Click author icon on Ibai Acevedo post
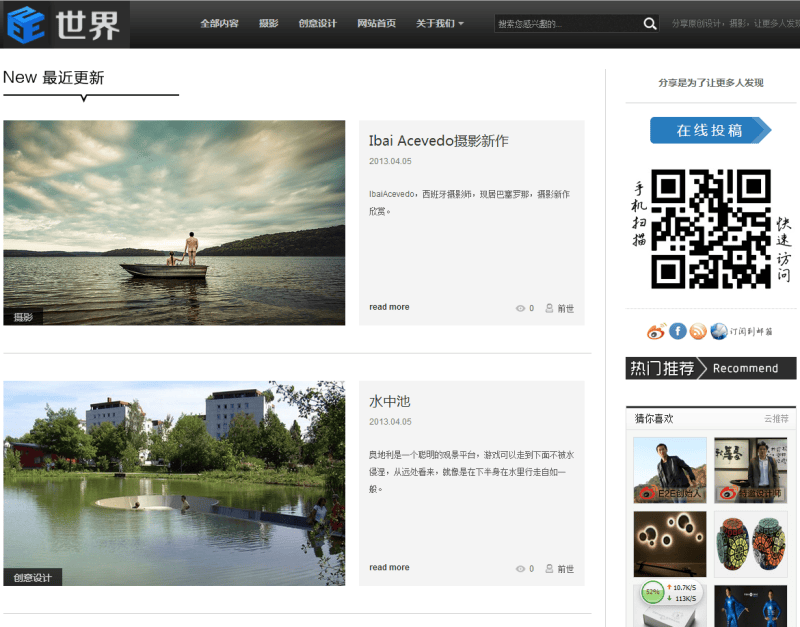The height and width of the screenshot is (627, 800). pos(549,308)
